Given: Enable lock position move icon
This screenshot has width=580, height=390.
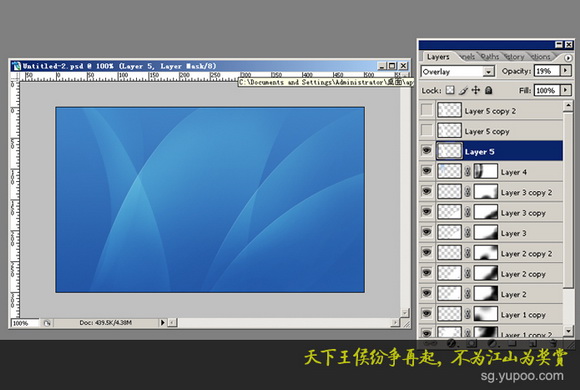Looking at the screenshot, I should pos(476,90).
